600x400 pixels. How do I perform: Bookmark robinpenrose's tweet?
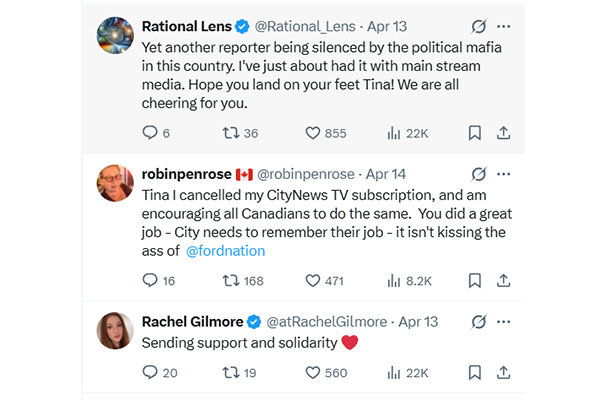474,281
